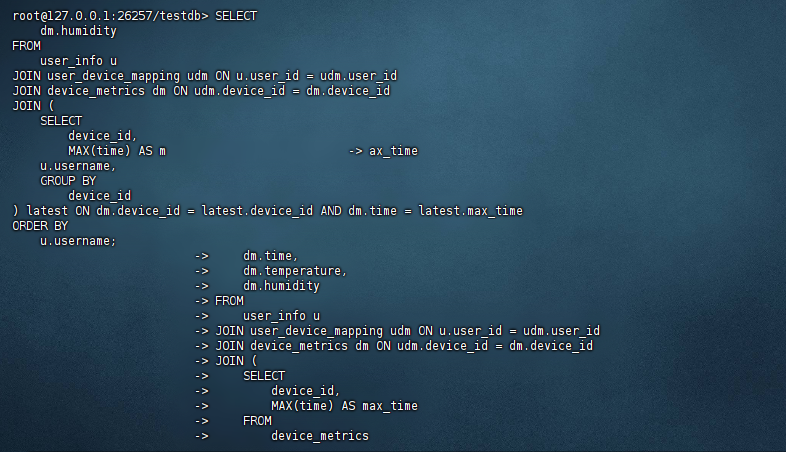Click the arrow preceding ax_time
Viewport: 786px width, 452px height.
pos(355,151)
